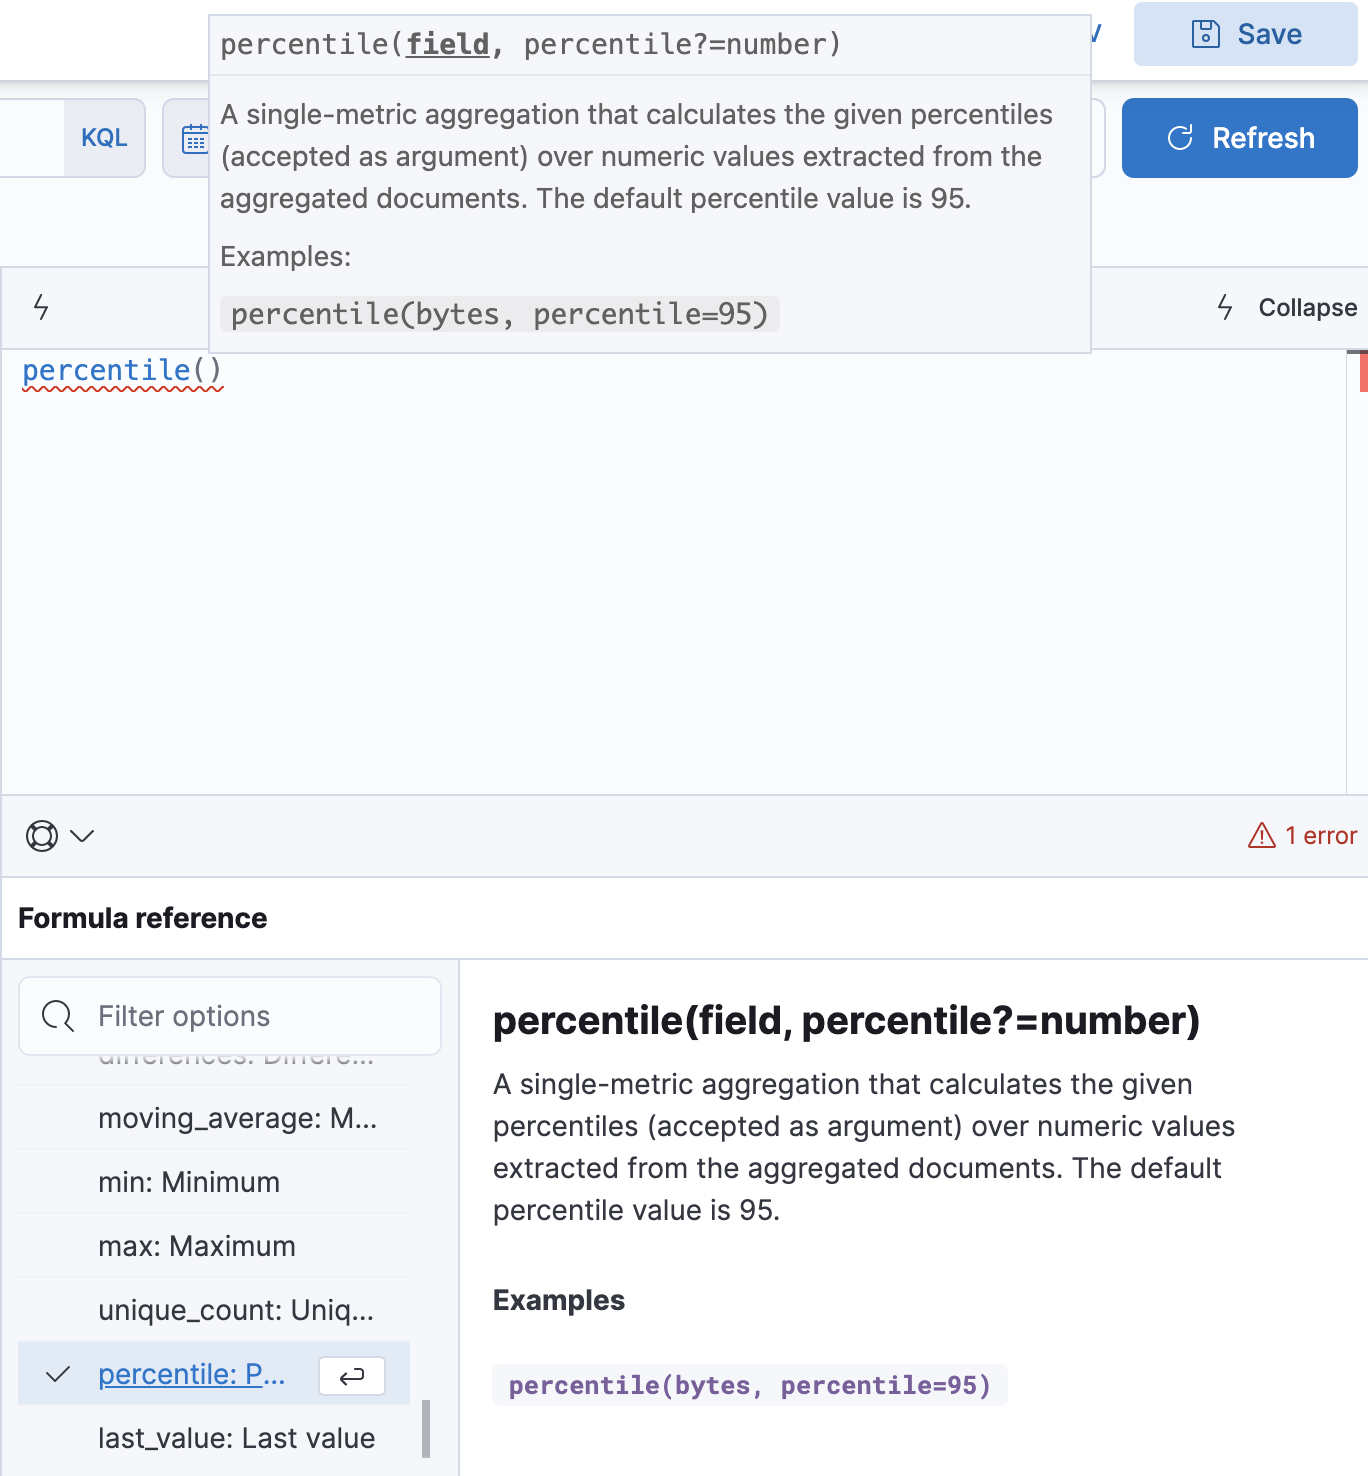This screenshot has width=1368, height=1476.
Task: Click the red warning triangle icon
Action: (1262, 835)
